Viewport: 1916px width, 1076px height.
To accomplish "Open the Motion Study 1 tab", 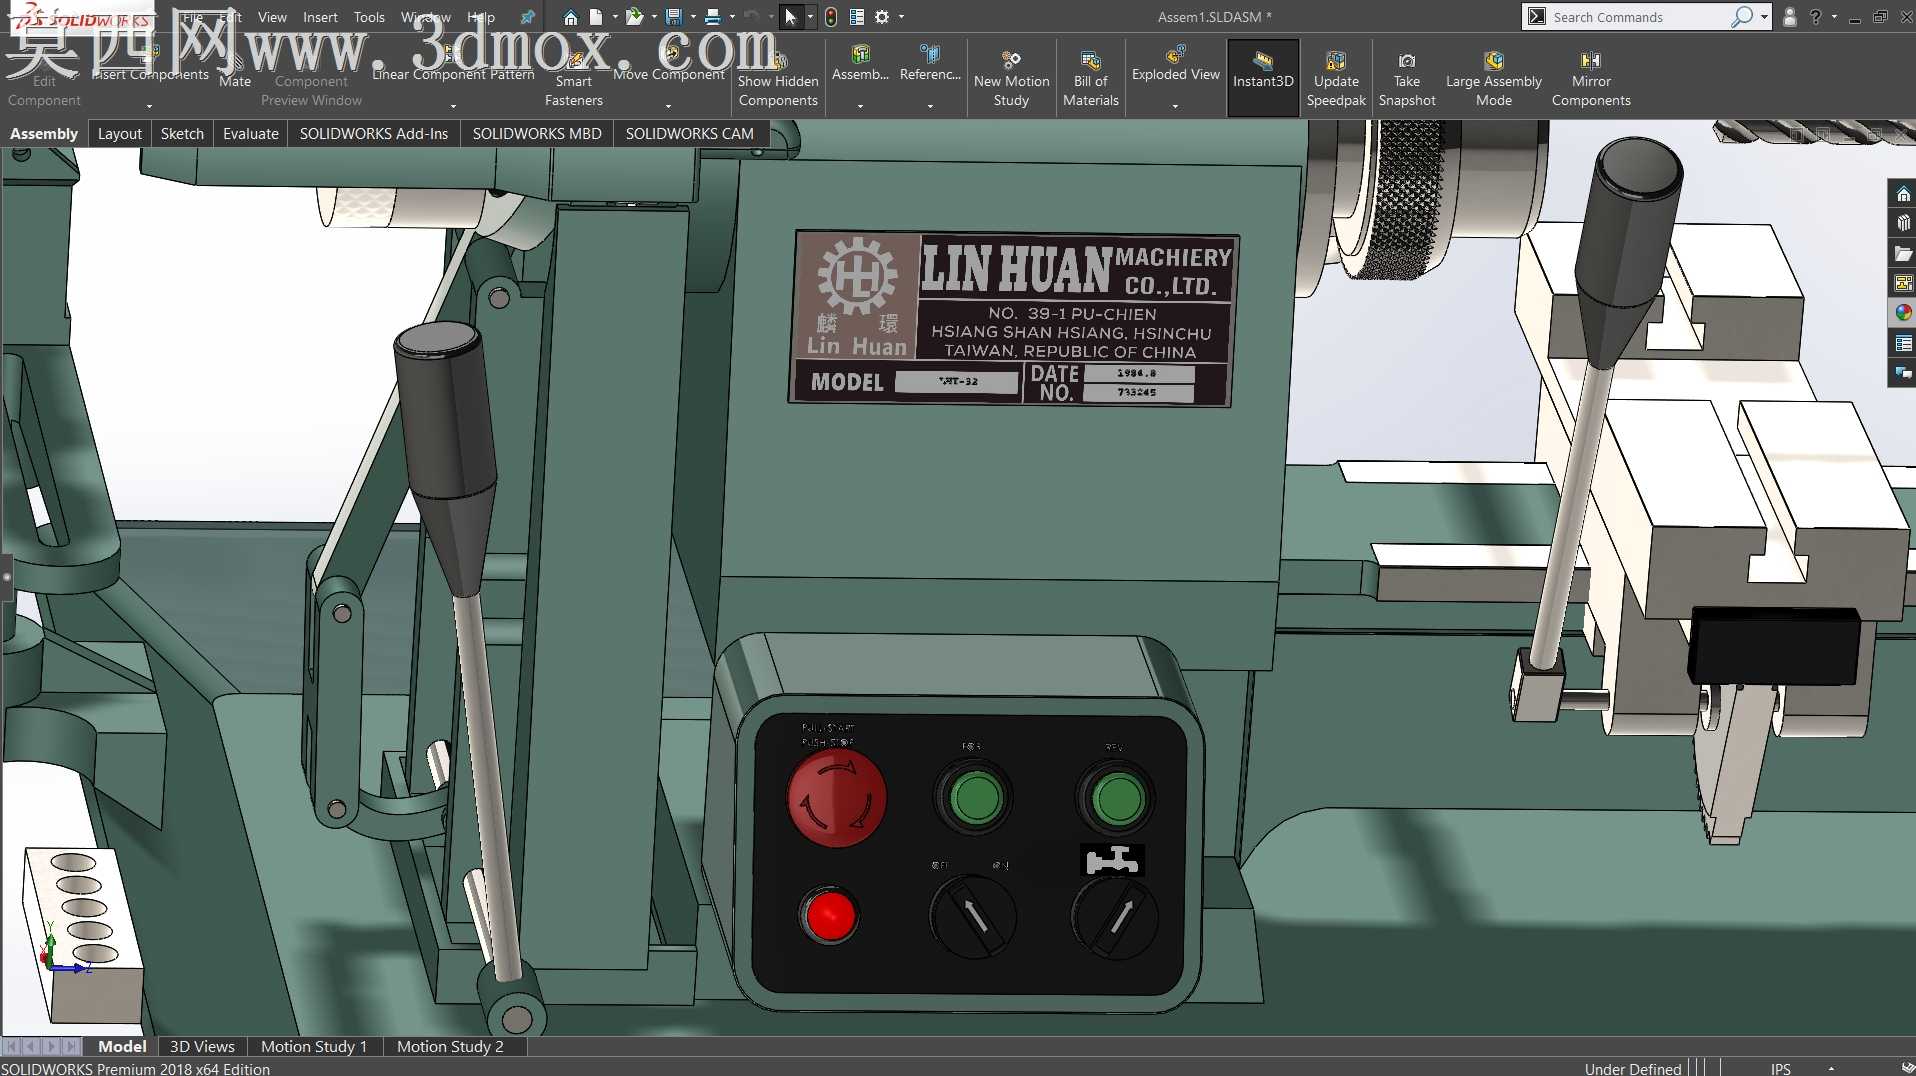I will pyautogui.click(x=314, y=1046).
